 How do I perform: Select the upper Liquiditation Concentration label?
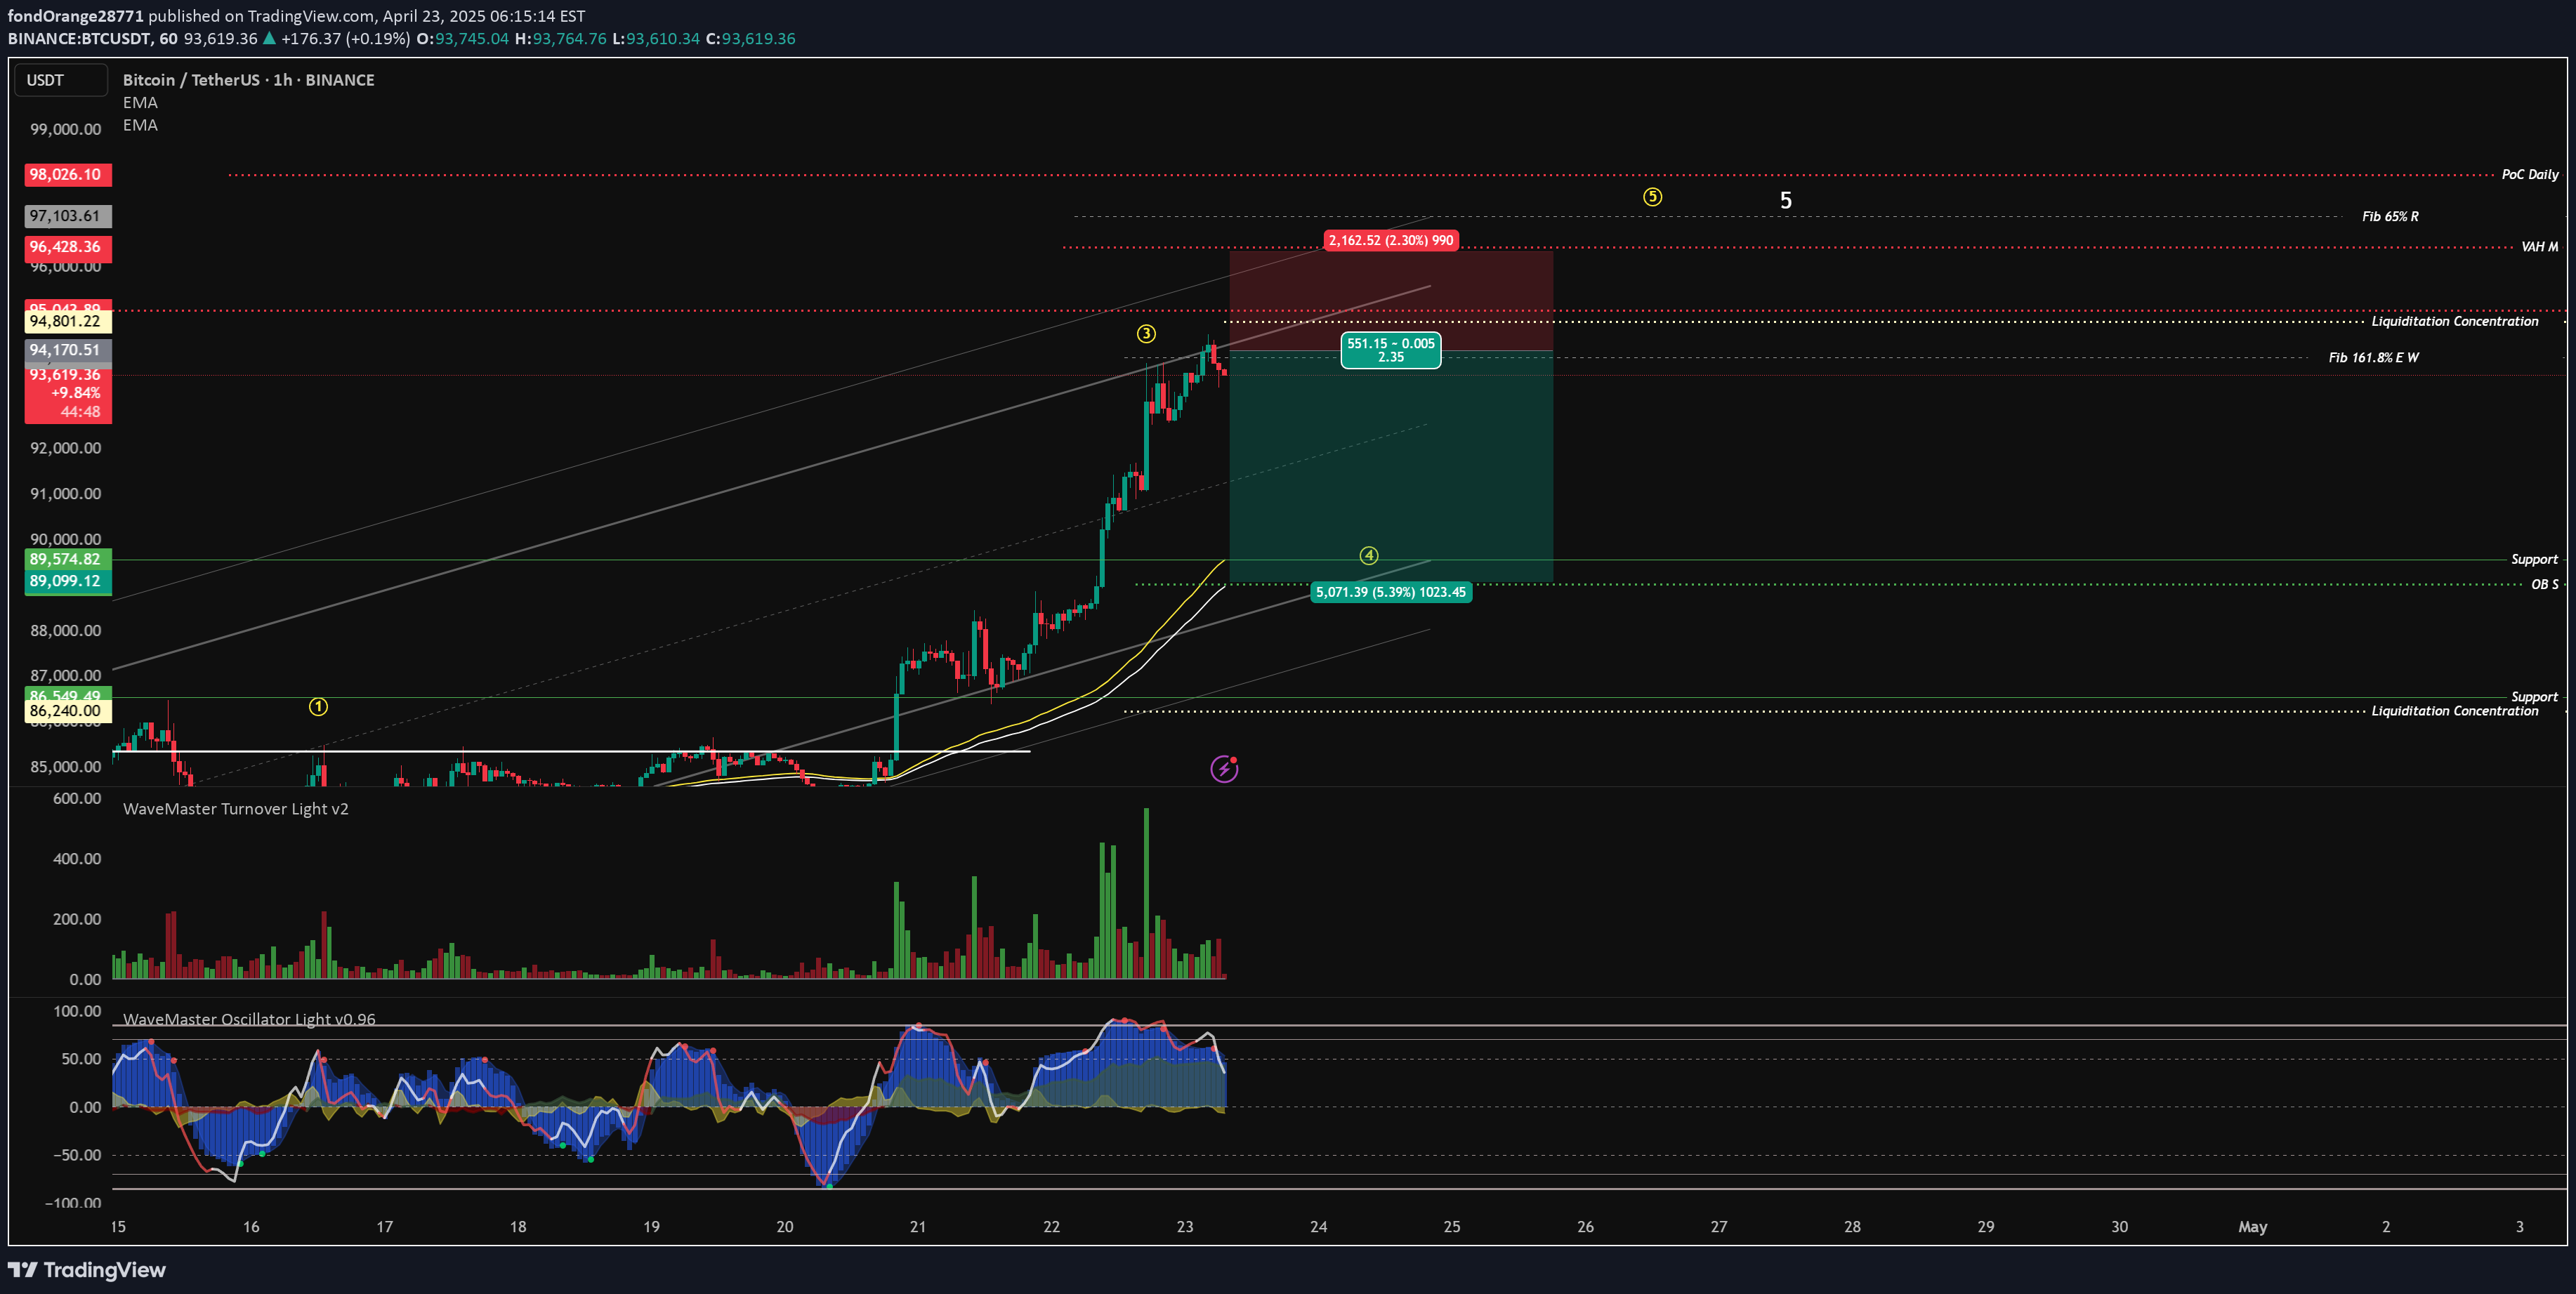pos(2454,321)
